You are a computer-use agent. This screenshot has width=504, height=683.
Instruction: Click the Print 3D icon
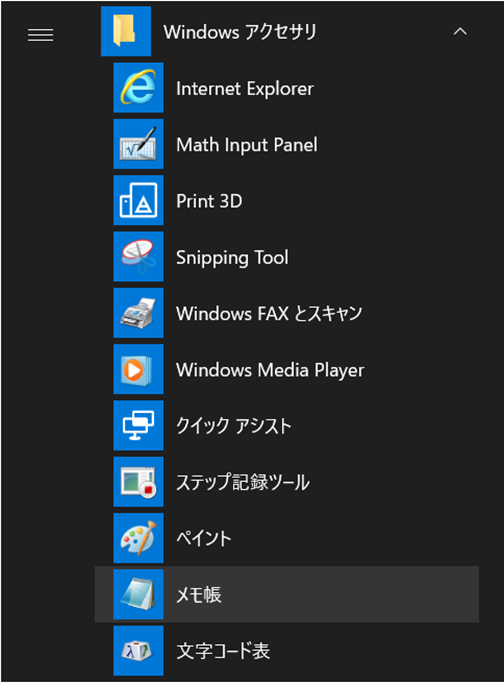point(139,200)
